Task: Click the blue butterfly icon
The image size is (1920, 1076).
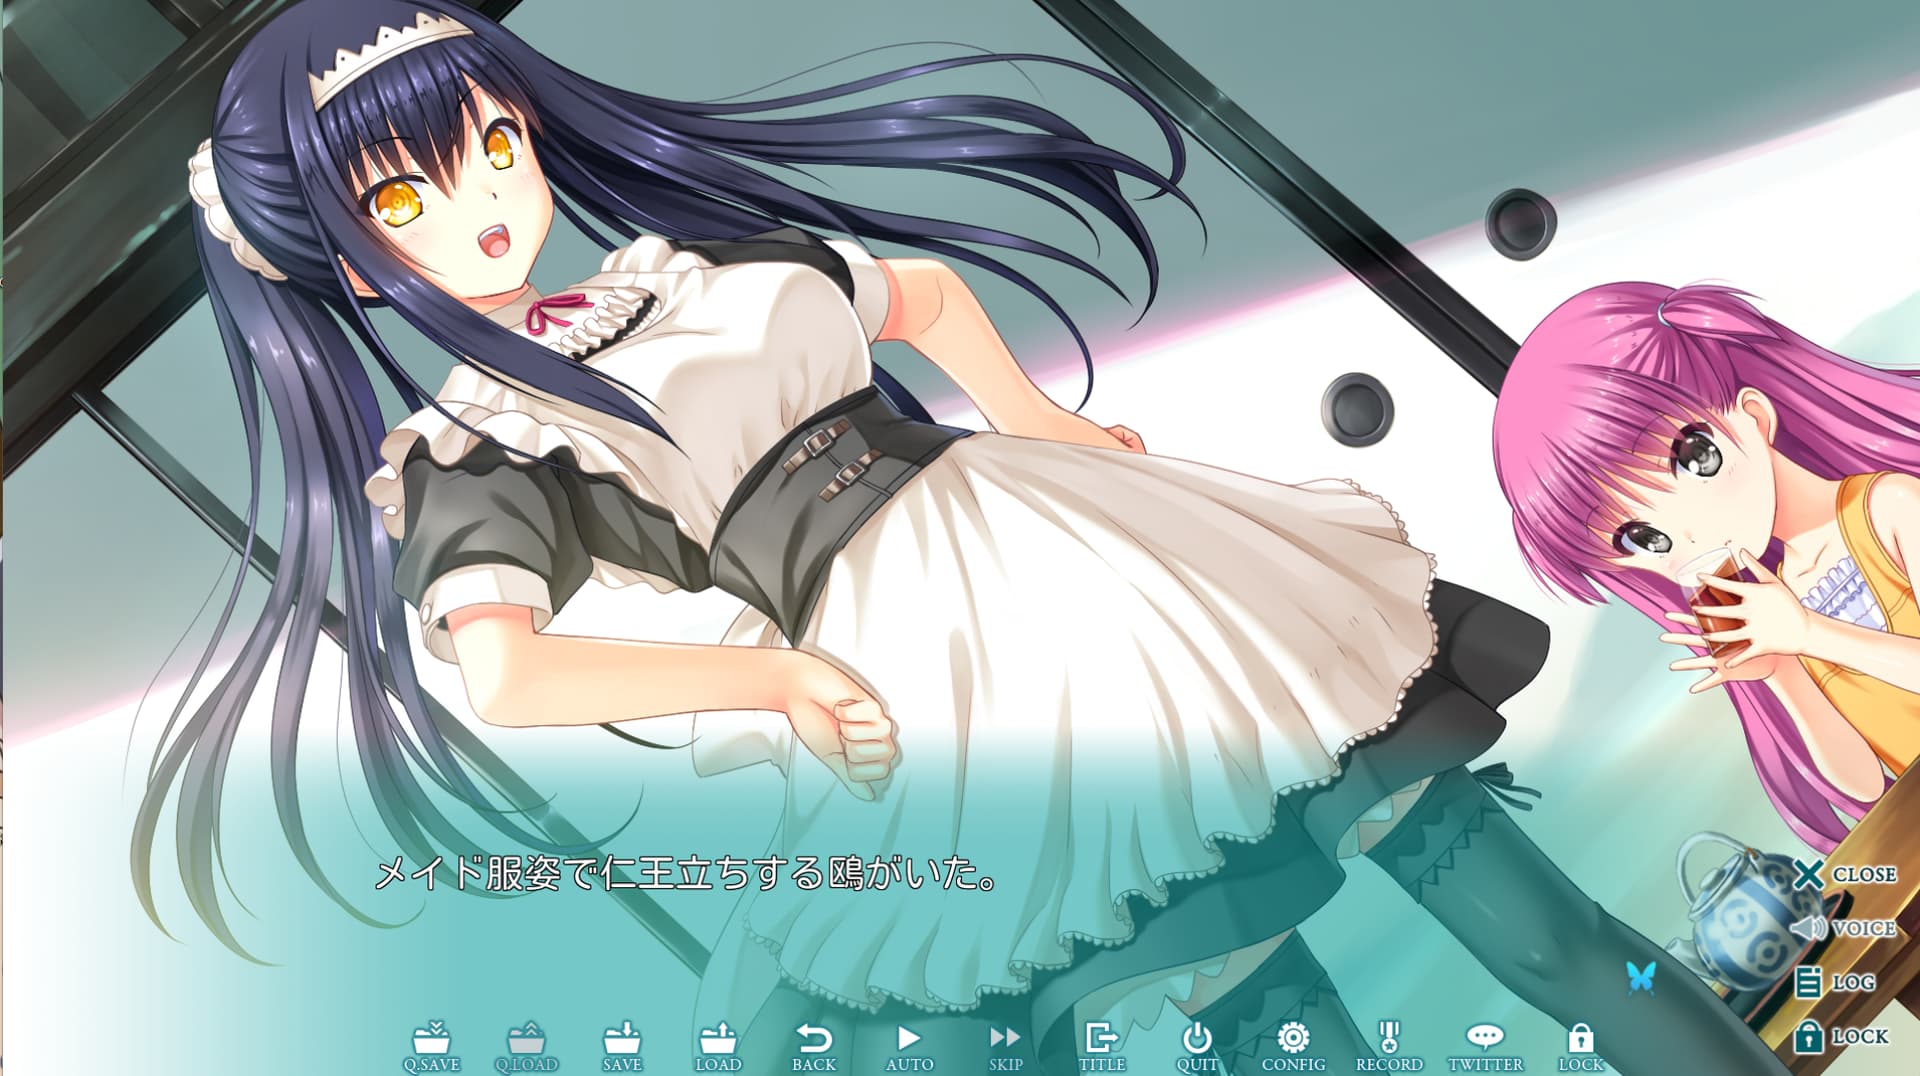Action: click(x=1640, y=977)
